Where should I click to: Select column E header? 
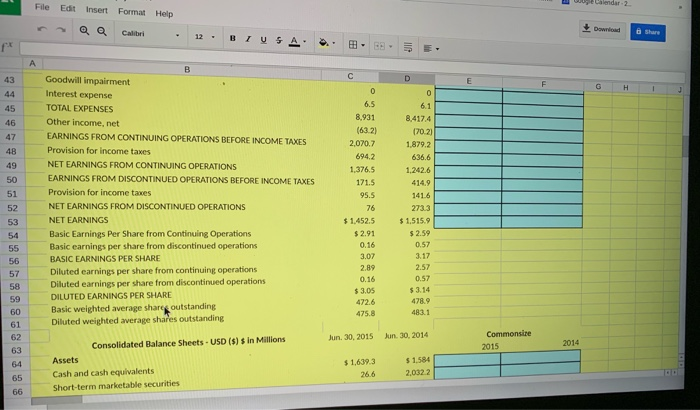(469, 81)
